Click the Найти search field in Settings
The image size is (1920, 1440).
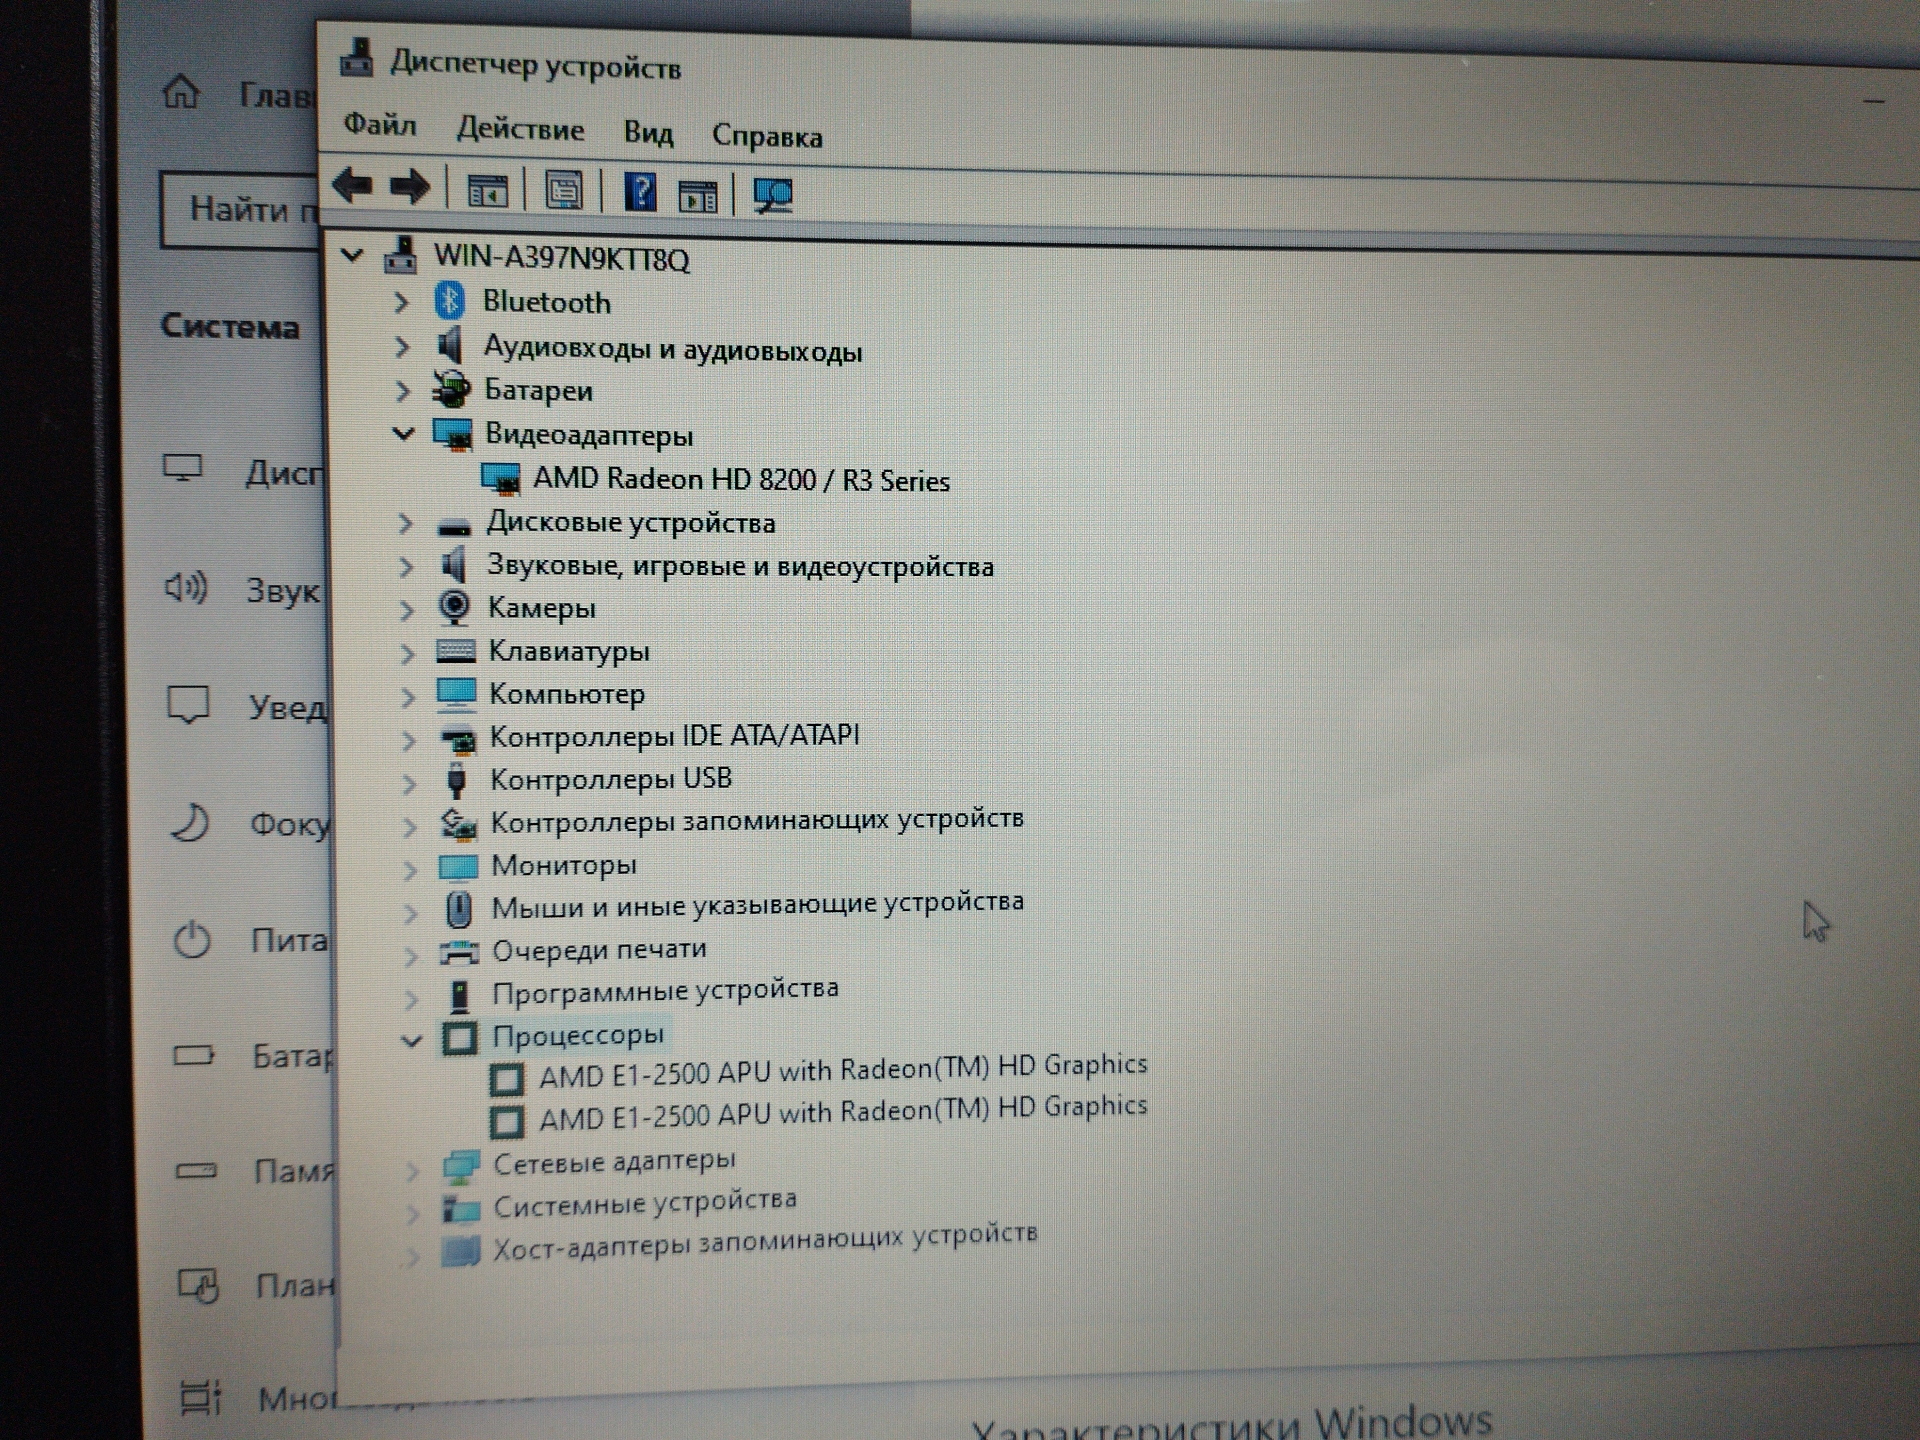coord(242,209)
